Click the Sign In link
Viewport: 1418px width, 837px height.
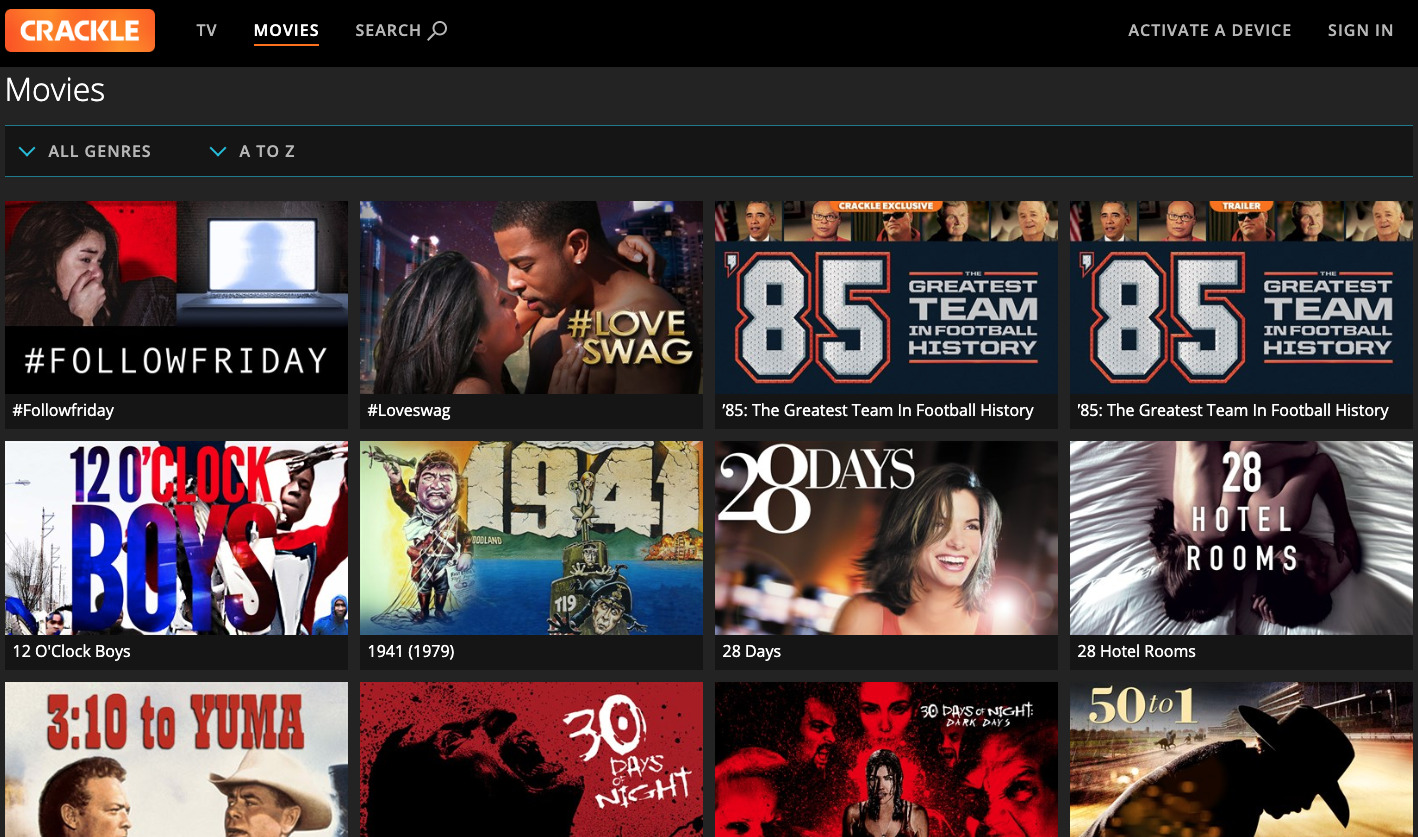1360,30
